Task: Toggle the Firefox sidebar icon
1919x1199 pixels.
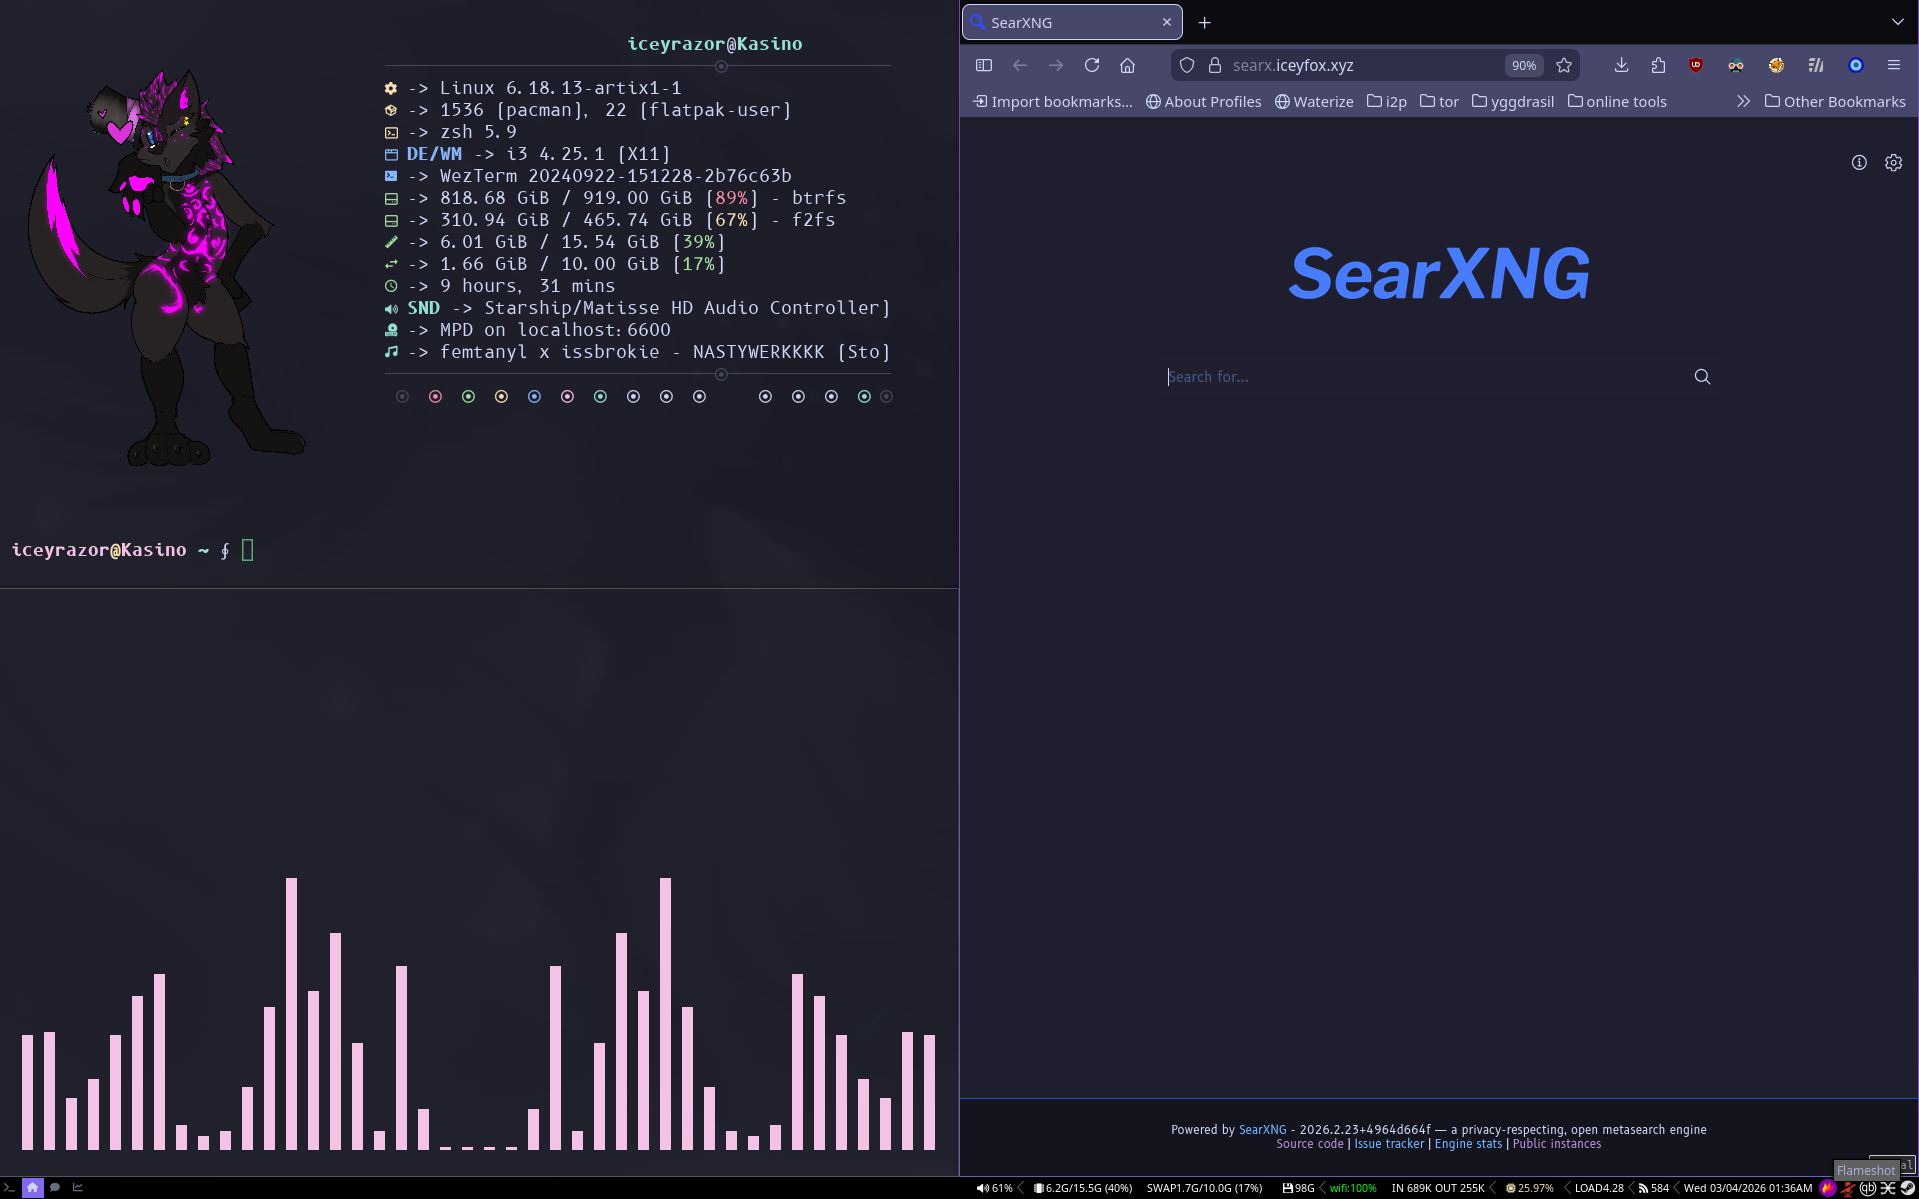Action: [984, 65]
